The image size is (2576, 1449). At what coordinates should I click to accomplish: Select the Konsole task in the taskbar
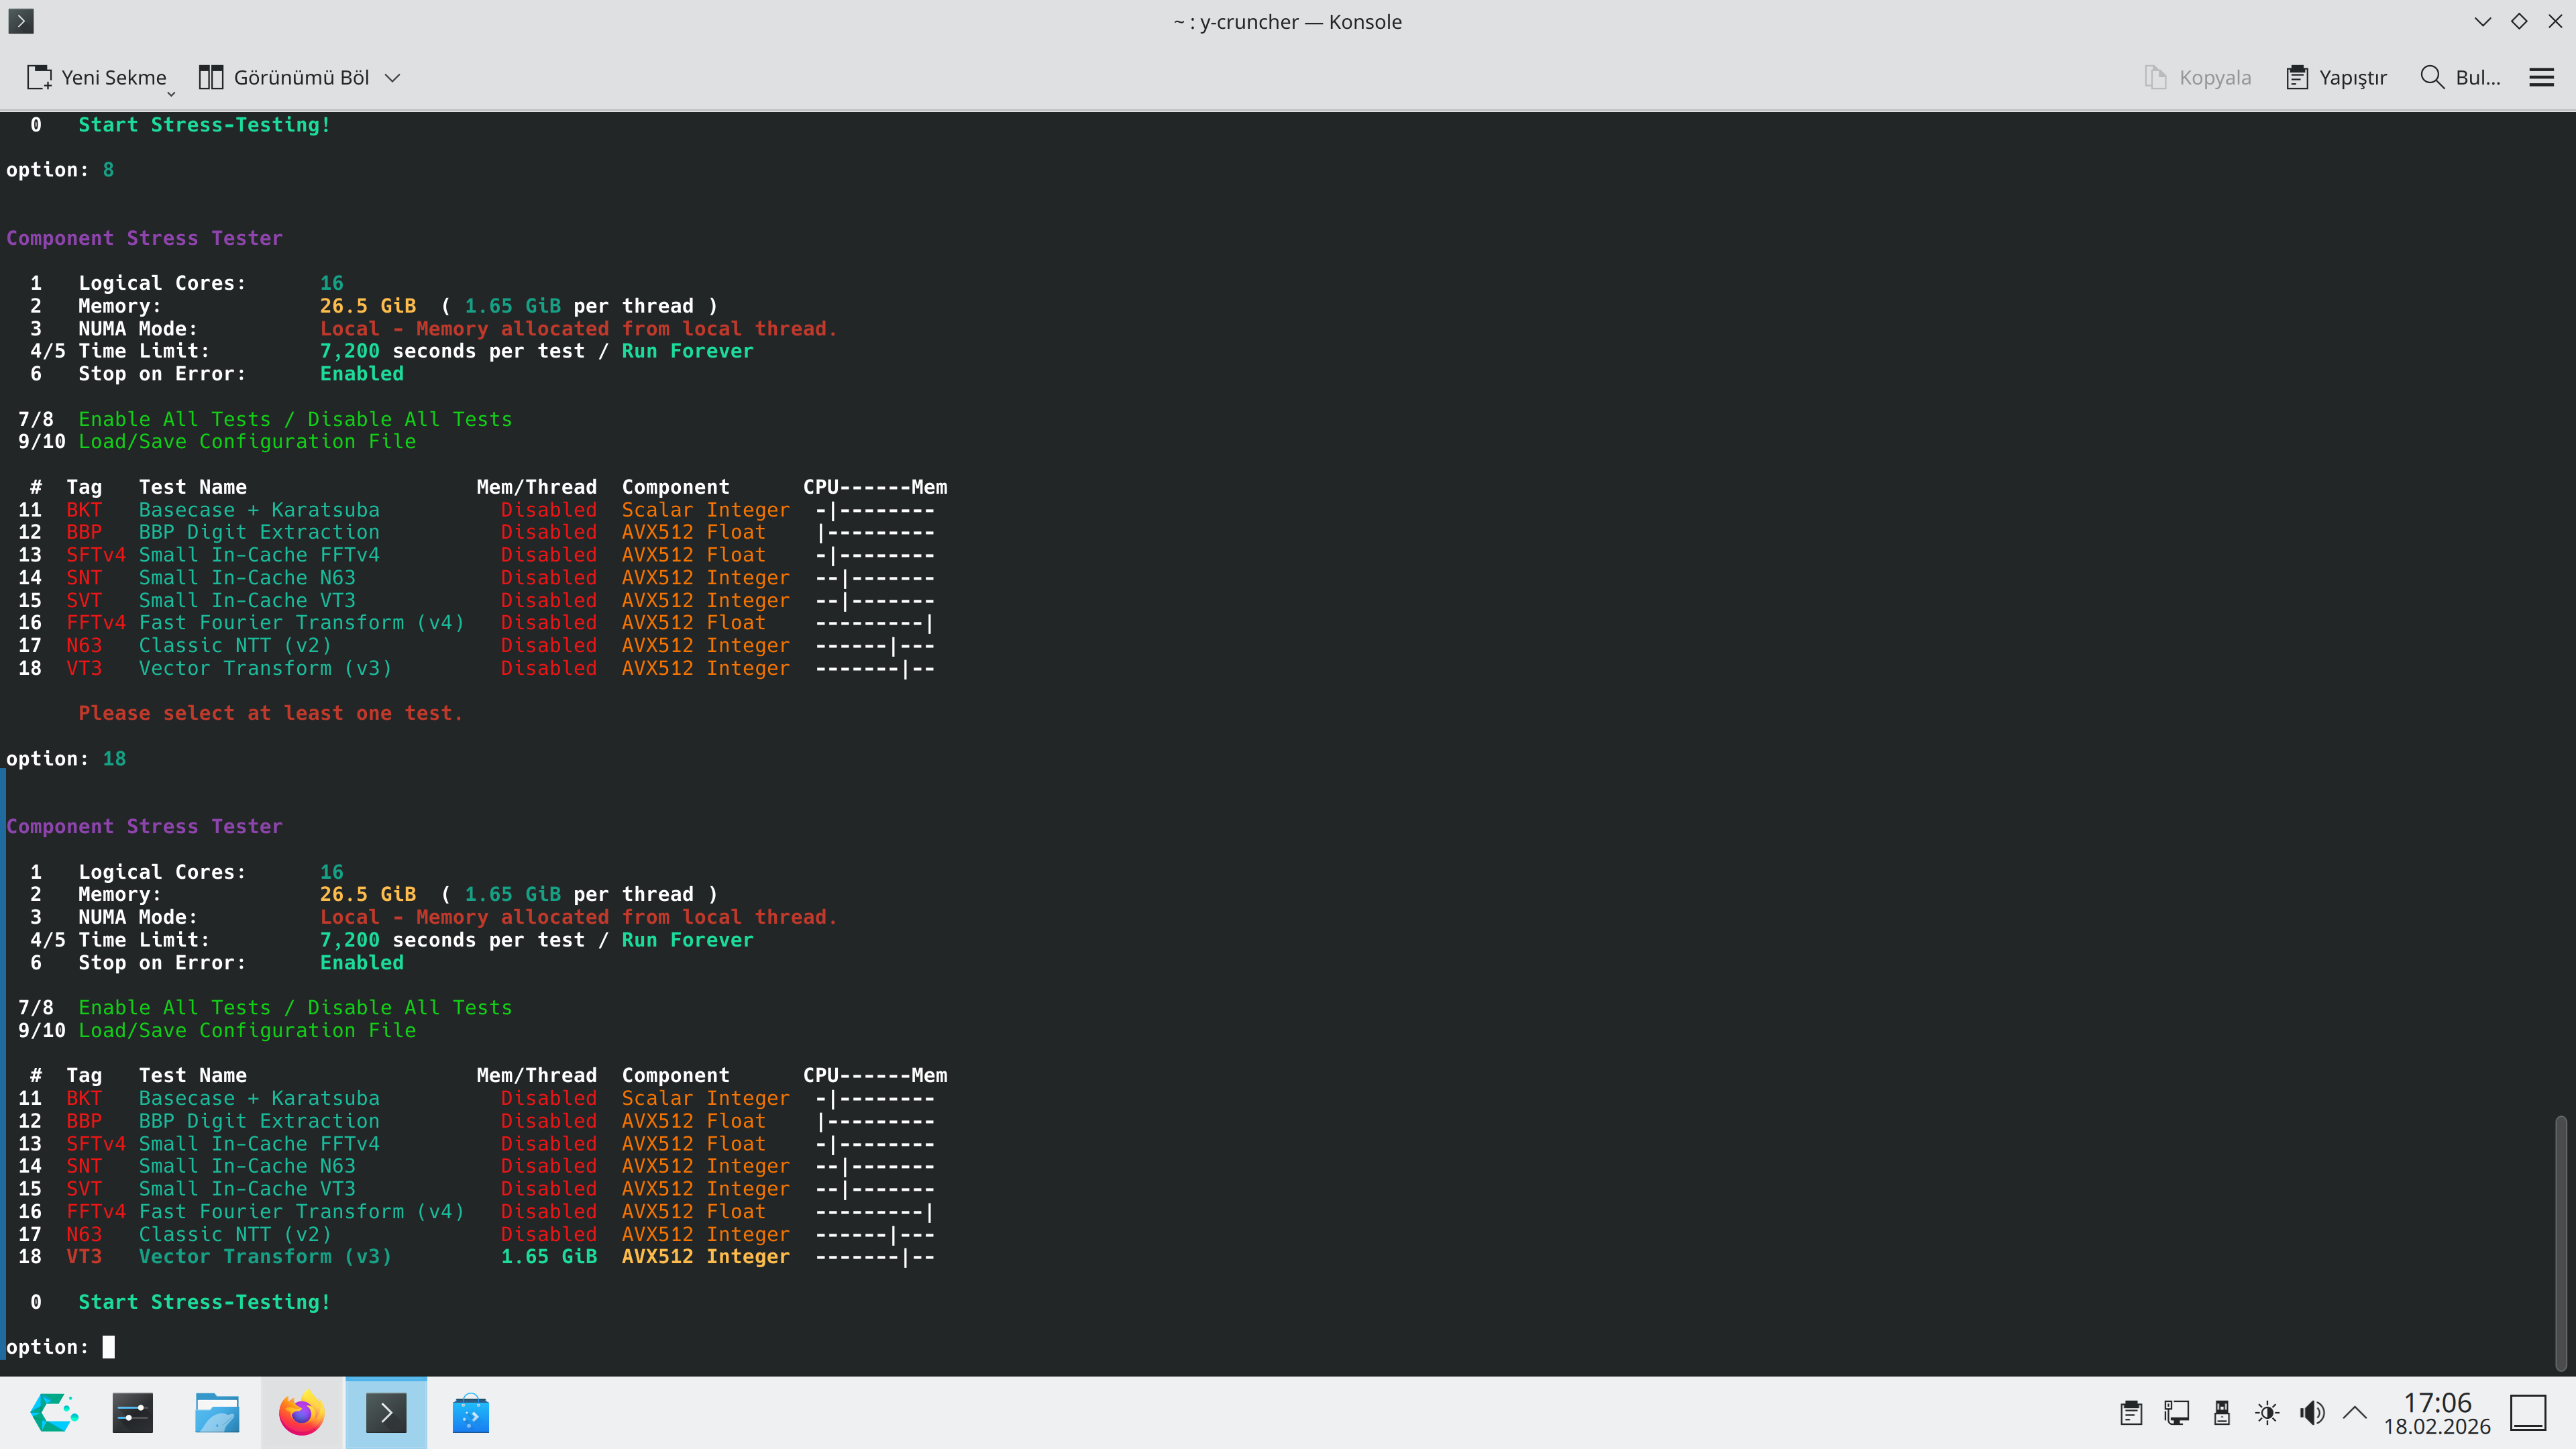386,1413
